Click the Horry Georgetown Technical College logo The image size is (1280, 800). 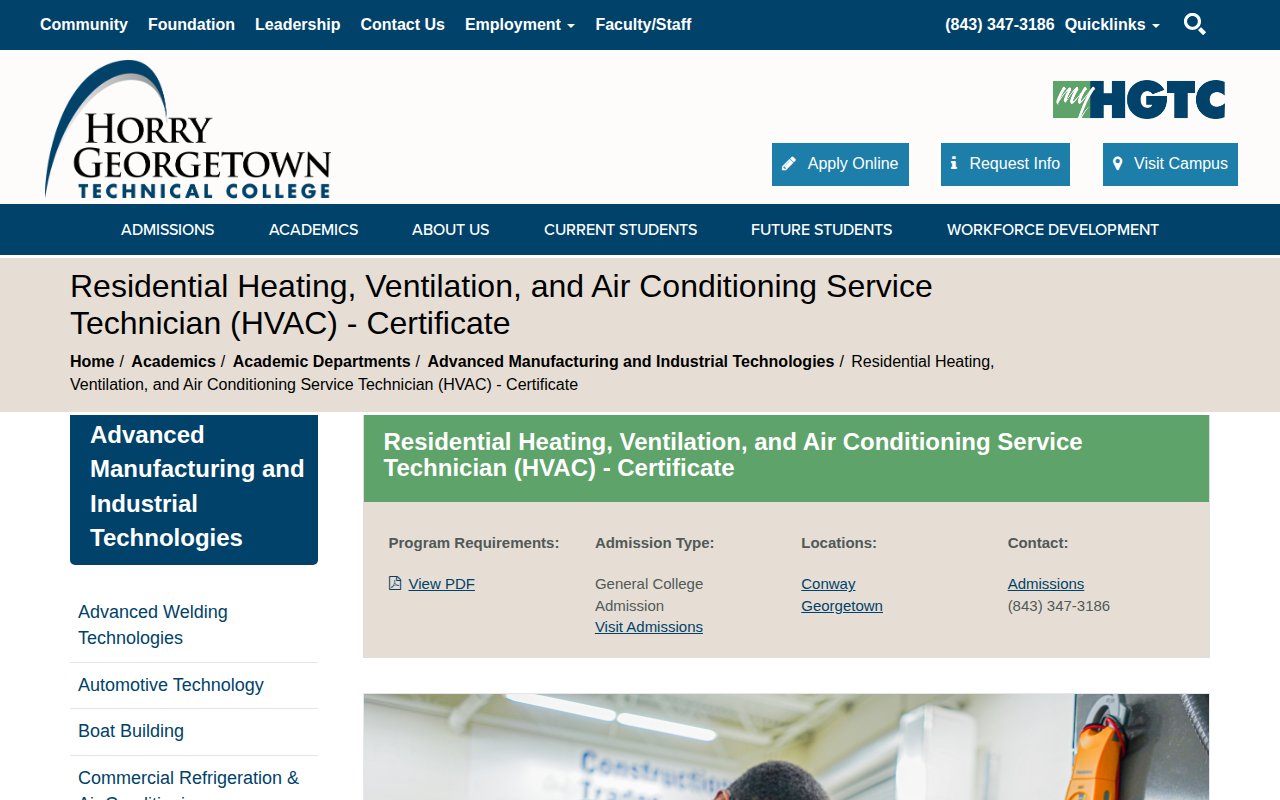tap(188, 130)
